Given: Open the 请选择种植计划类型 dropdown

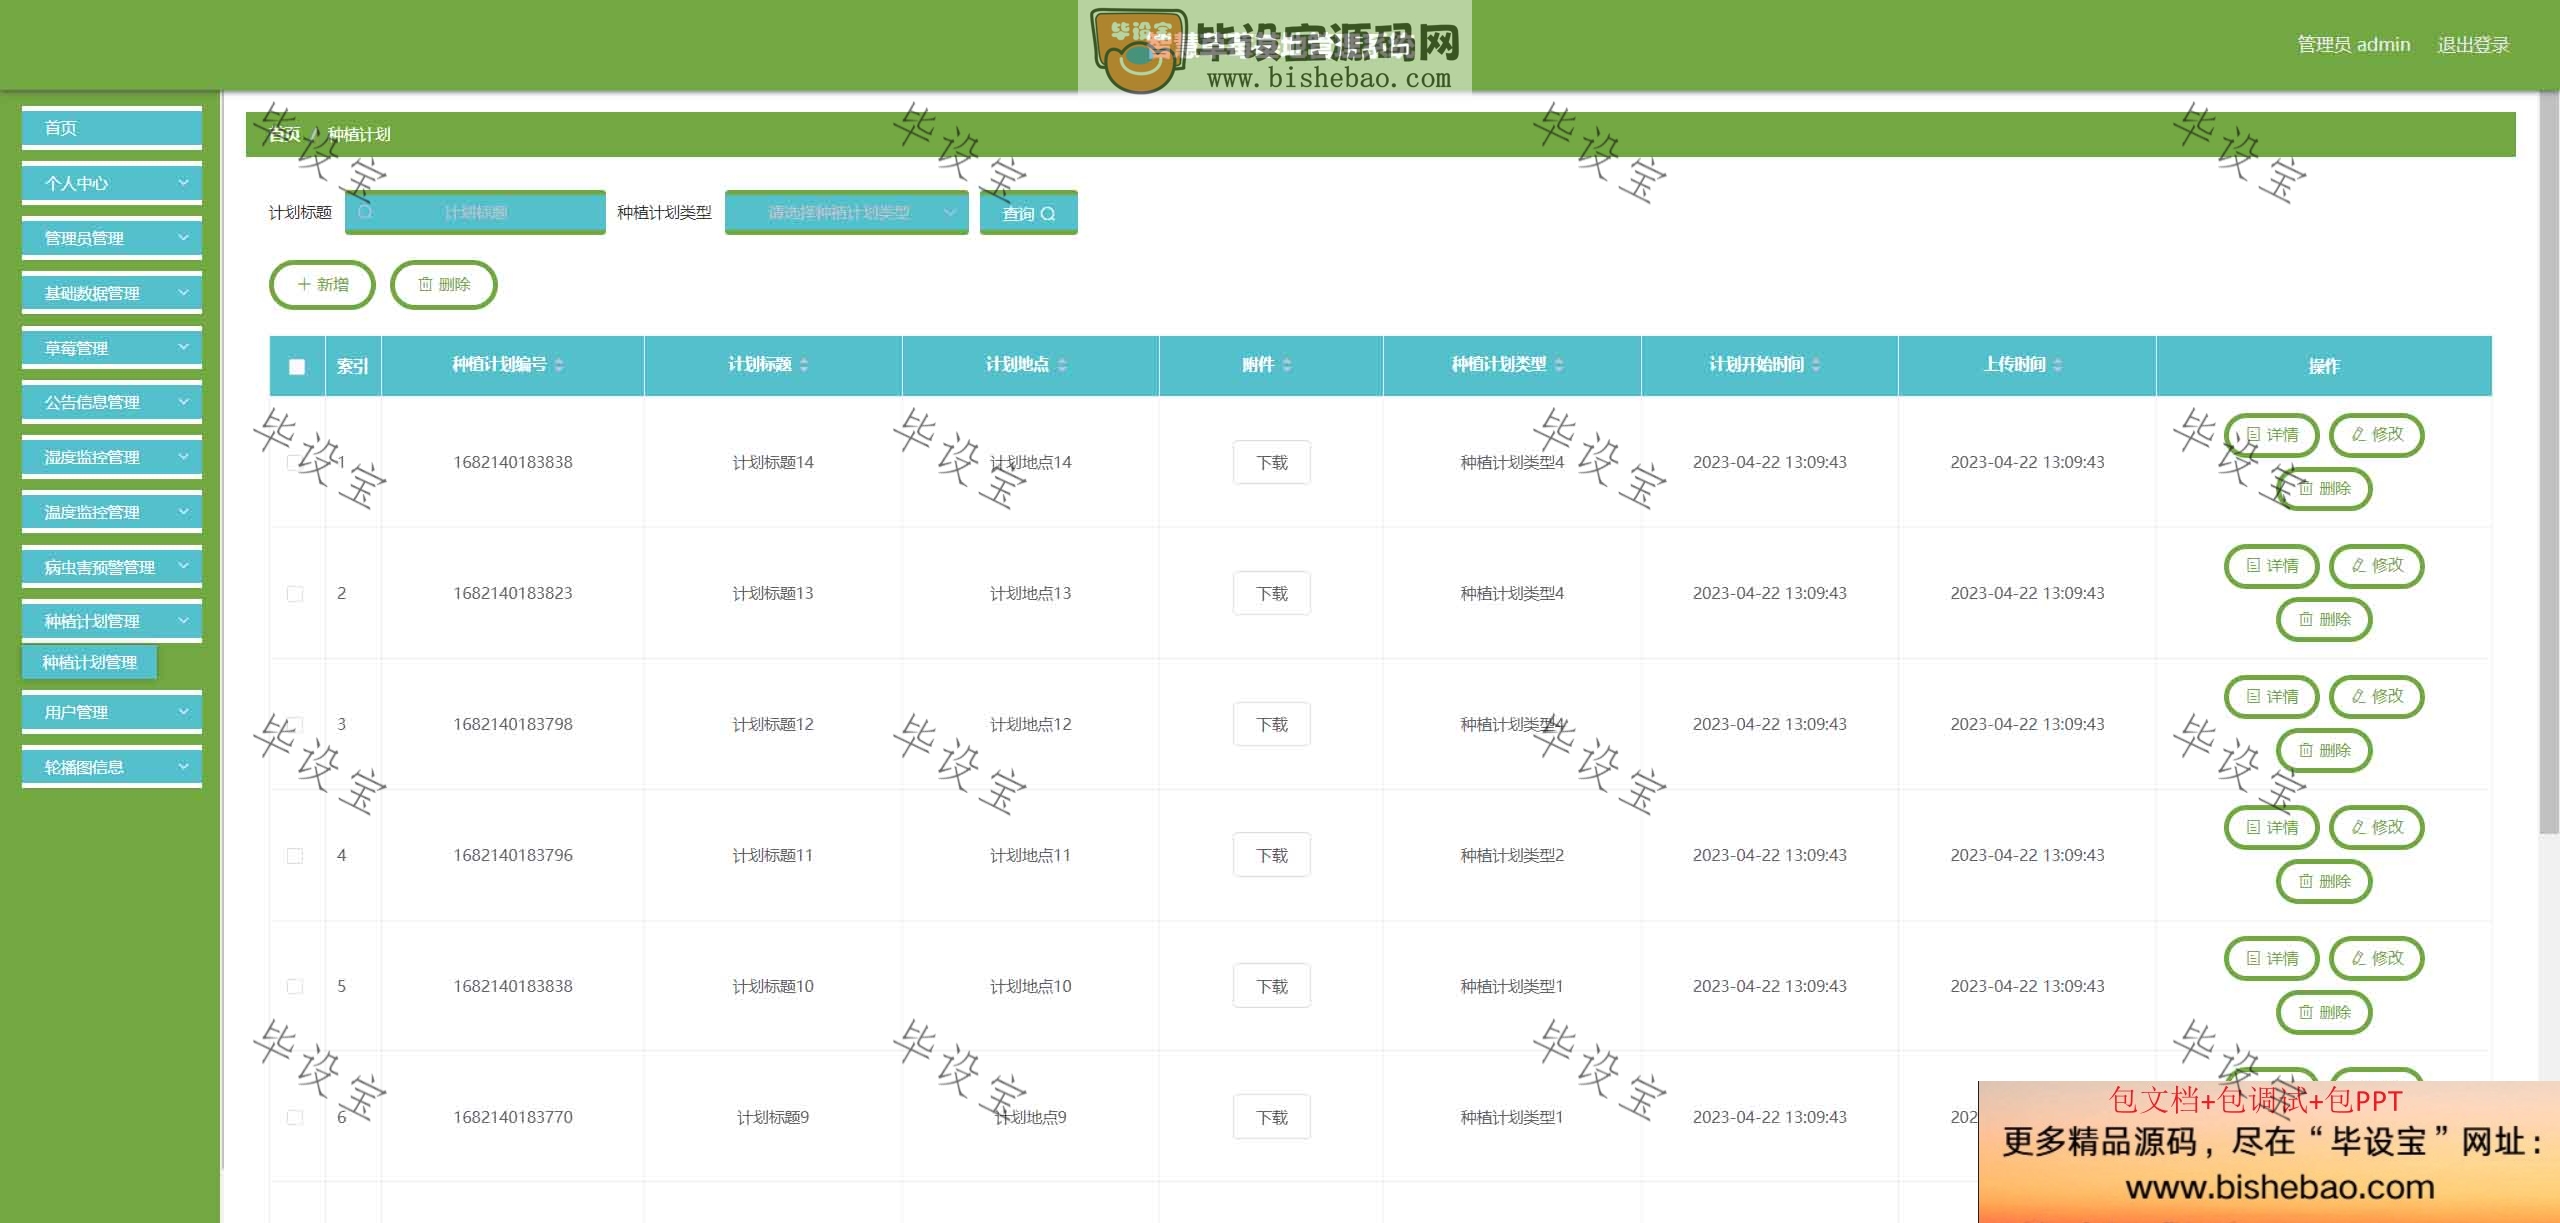Looking at the screenshot, I should [846, 212].
